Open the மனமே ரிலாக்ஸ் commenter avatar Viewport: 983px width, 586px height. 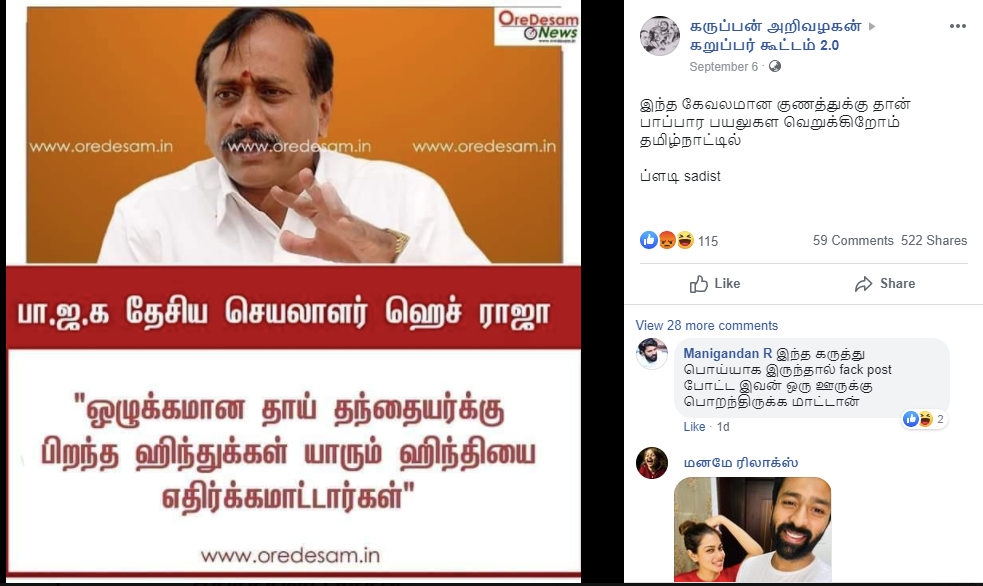[652, 463]
